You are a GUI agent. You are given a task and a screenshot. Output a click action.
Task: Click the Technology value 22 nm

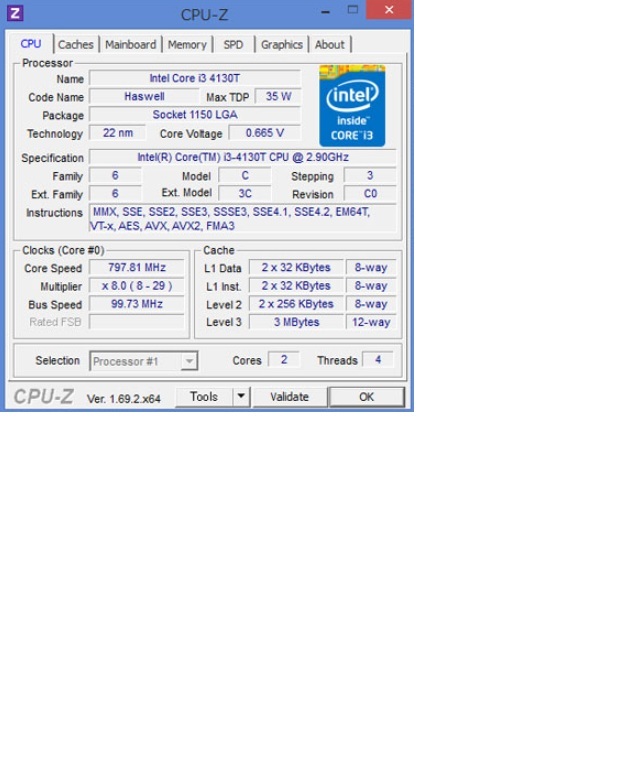pos(118,132)
